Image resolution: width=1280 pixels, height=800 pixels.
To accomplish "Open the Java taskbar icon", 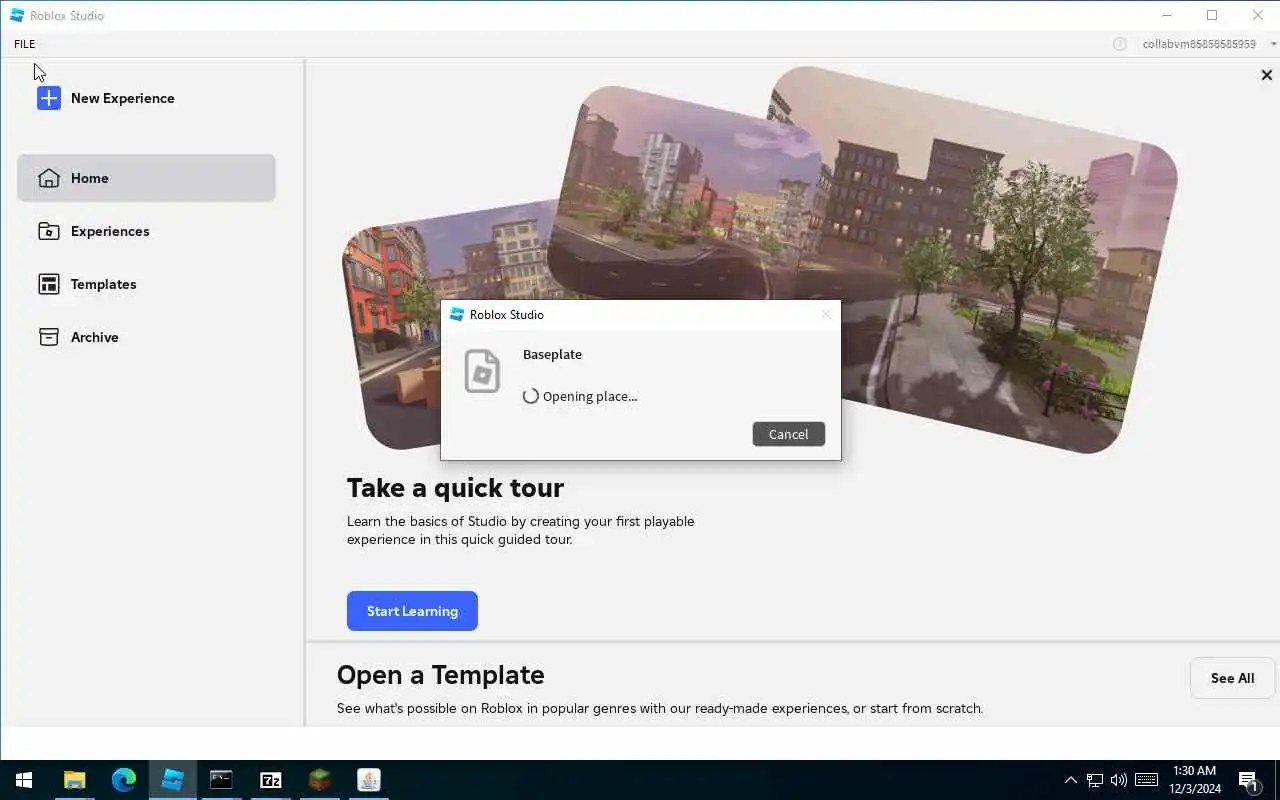I will (x=368, y=780).
